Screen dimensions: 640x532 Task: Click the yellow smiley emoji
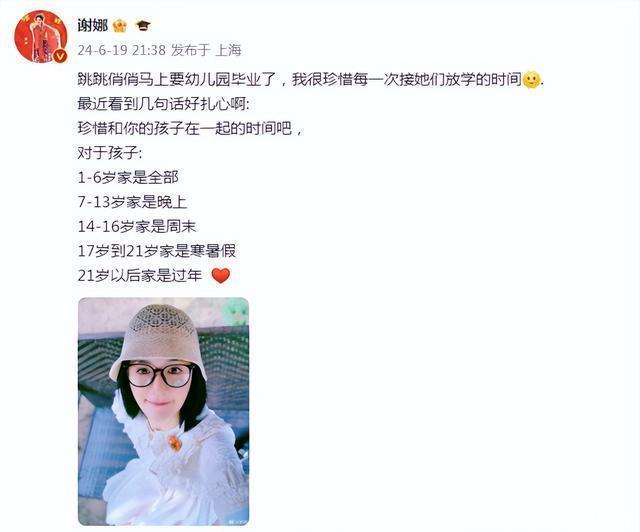pos(531,80)
